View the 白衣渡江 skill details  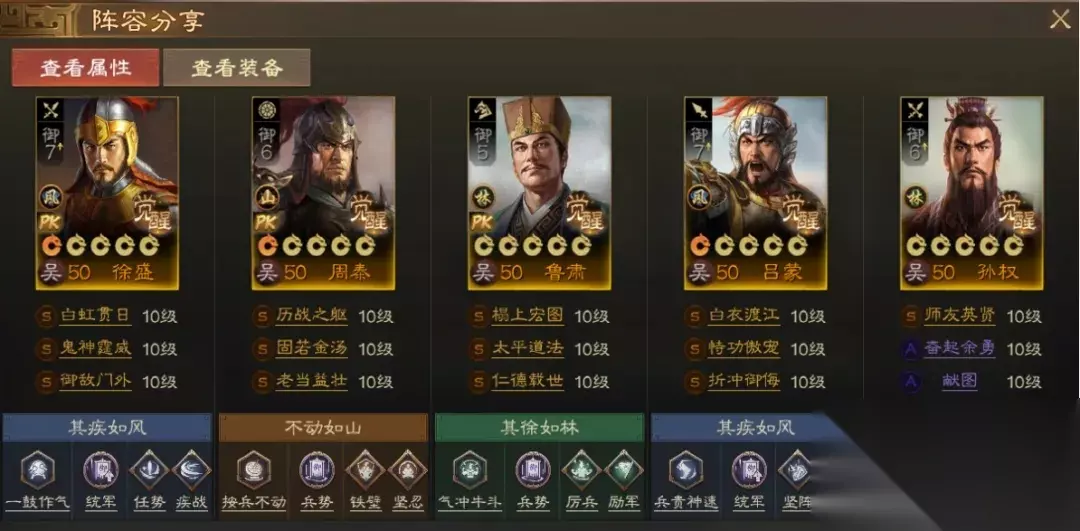[744, 316]
